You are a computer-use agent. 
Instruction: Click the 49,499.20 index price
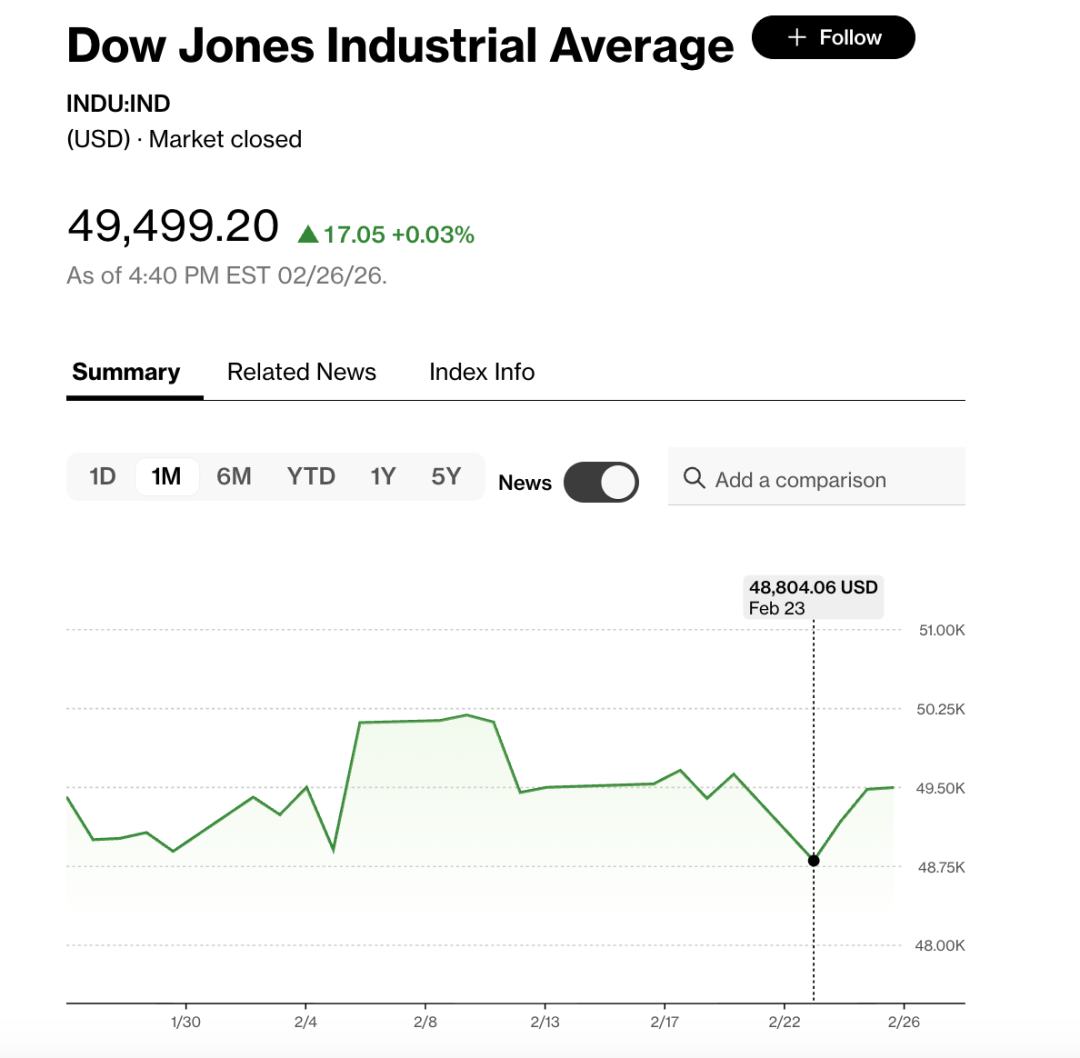click(172, 226)
